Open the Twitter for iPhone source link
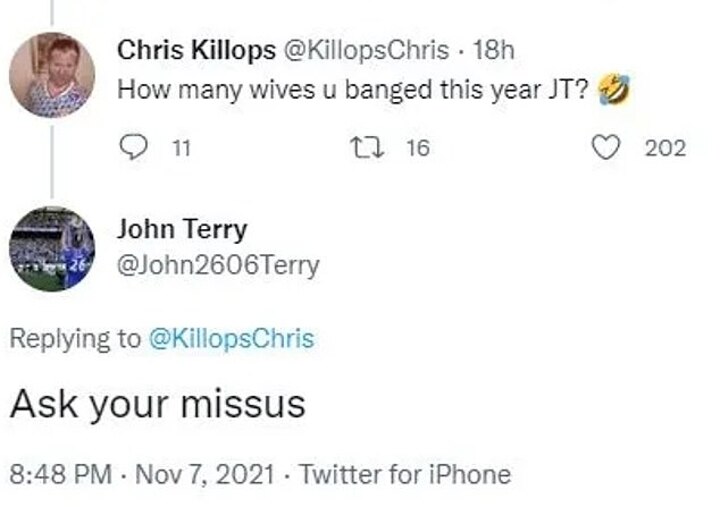The image size is (720, 507). 405,473
